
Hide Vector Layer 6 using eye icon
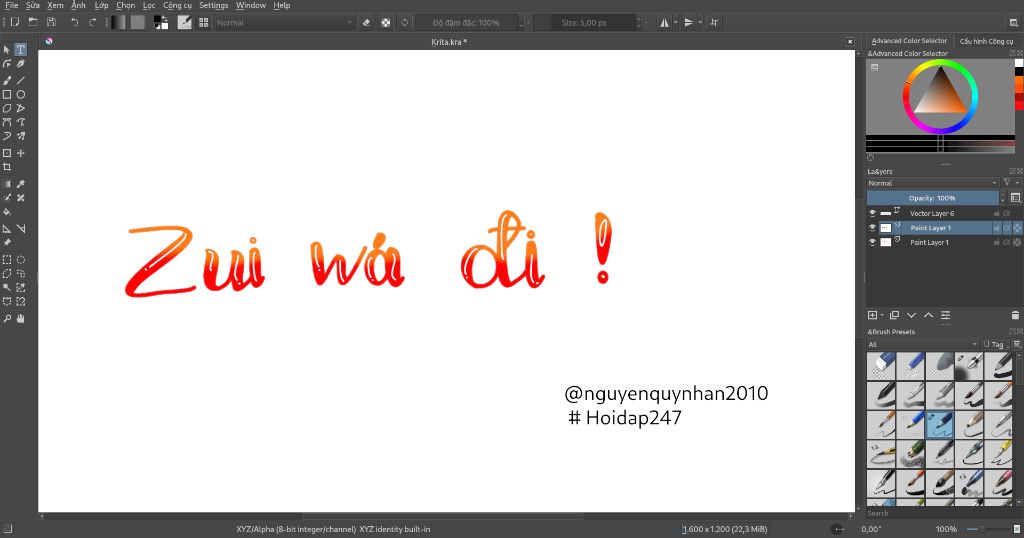tap(872, 214)
